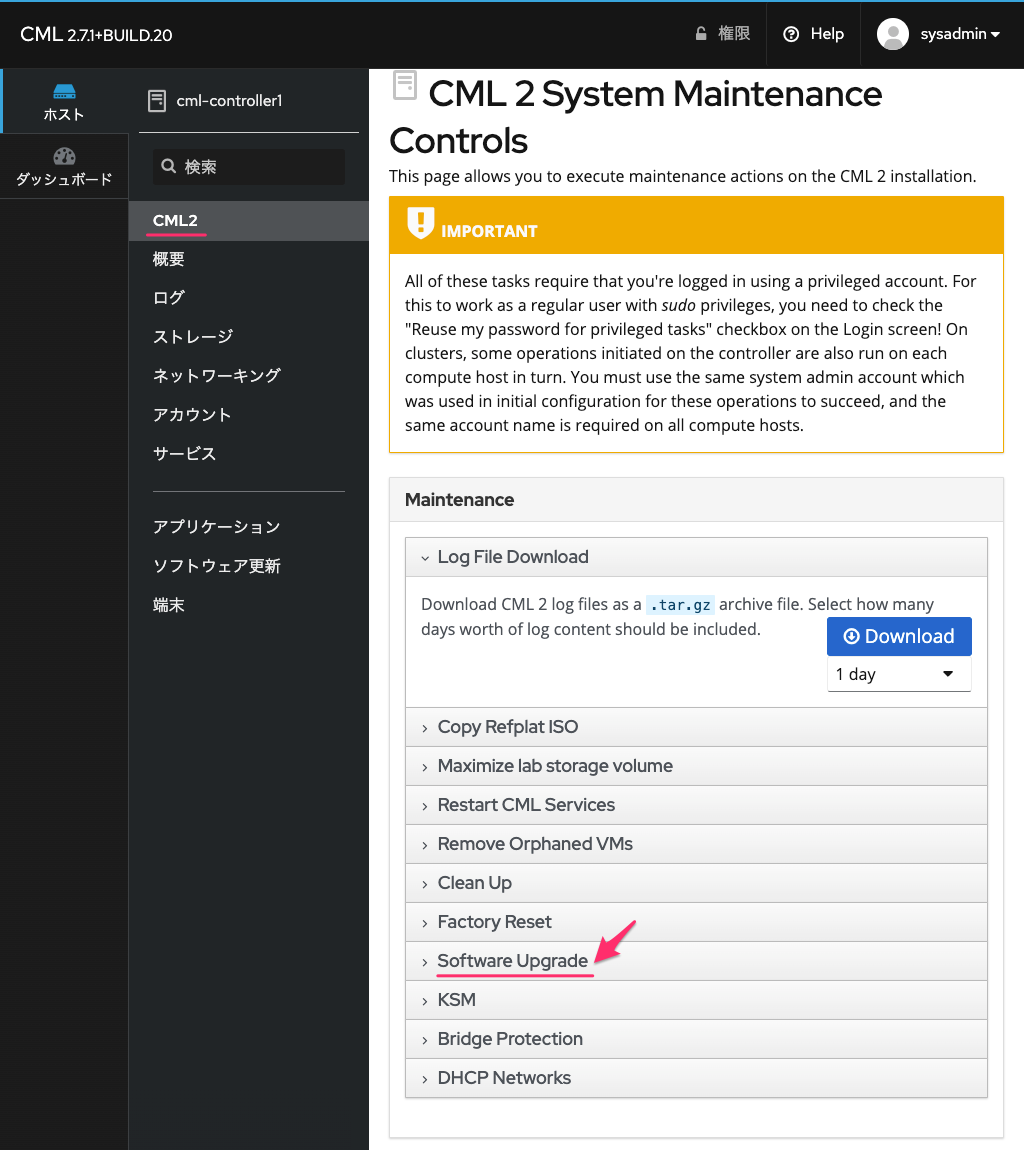
Task: Click the blue Download button
Action: [899, 637]
